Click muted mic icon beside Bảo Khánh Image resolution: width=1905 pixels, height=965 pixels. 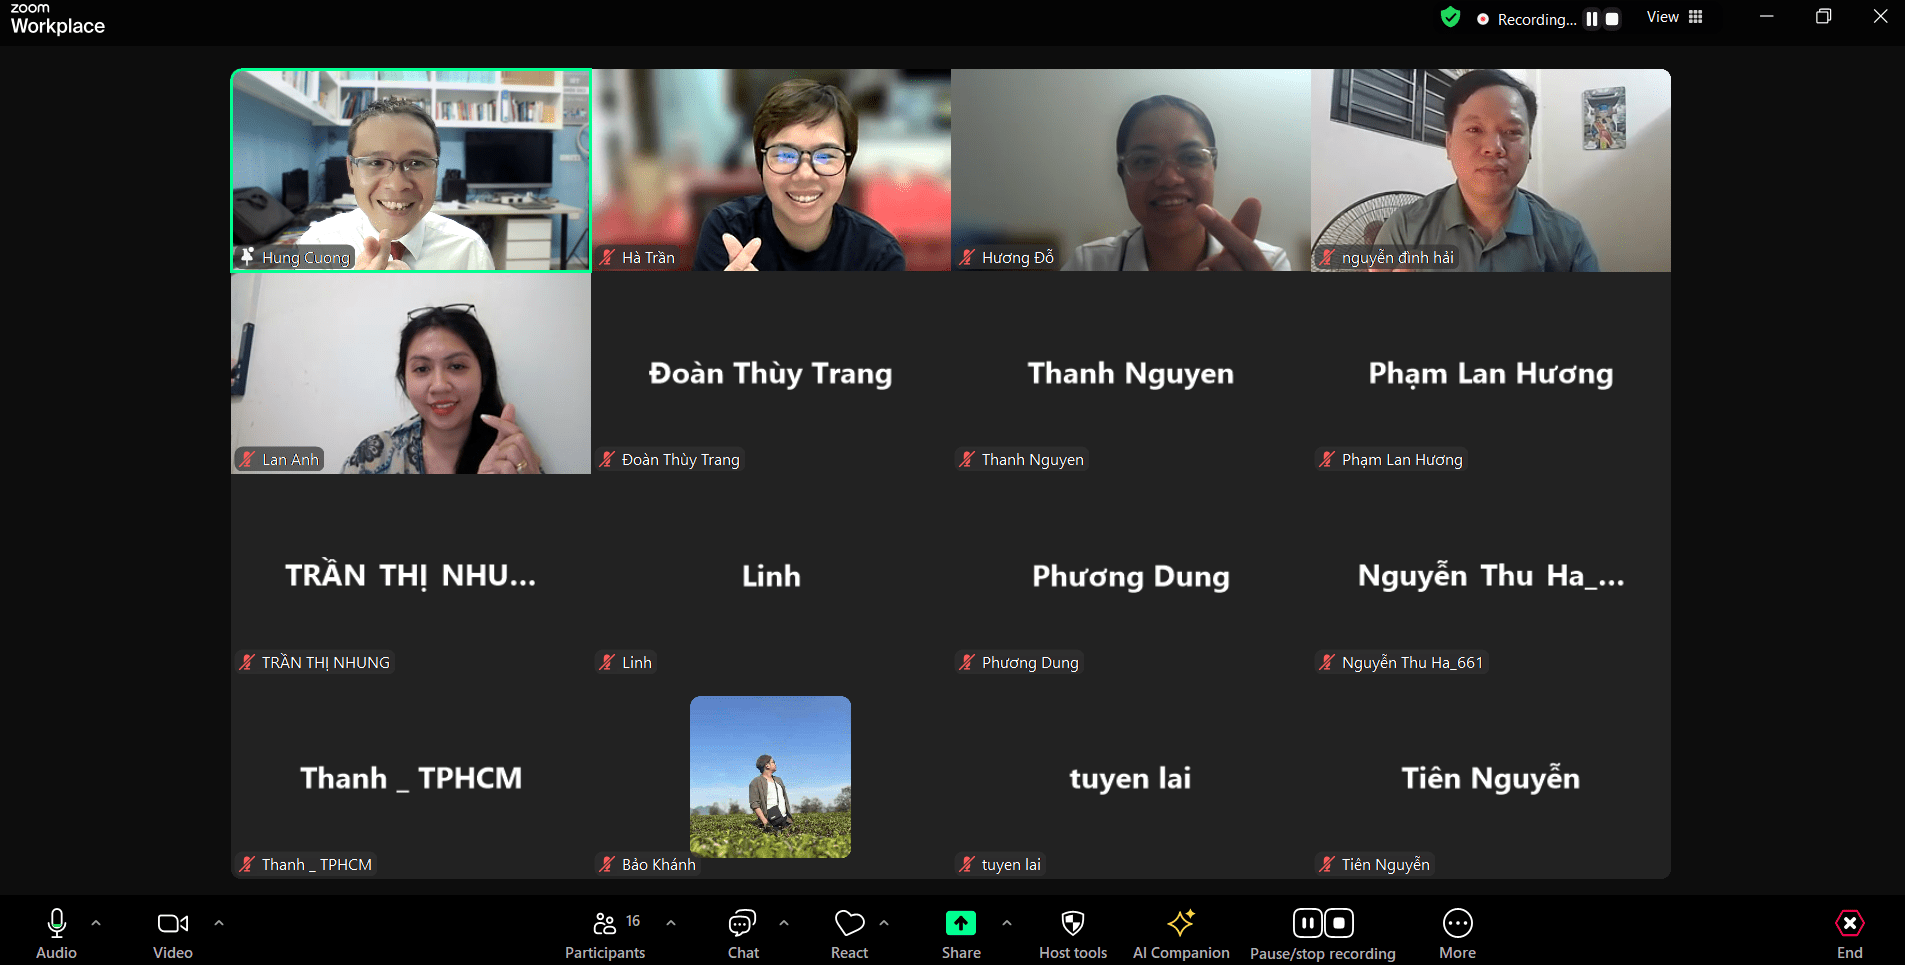[607, 865]
